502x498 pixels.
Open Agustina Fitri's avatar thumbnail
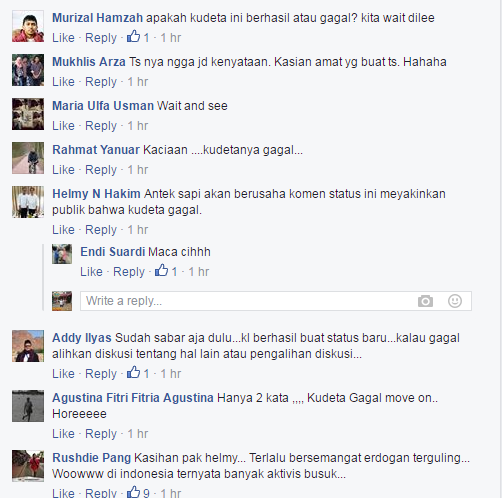click(x=28, y=406)
